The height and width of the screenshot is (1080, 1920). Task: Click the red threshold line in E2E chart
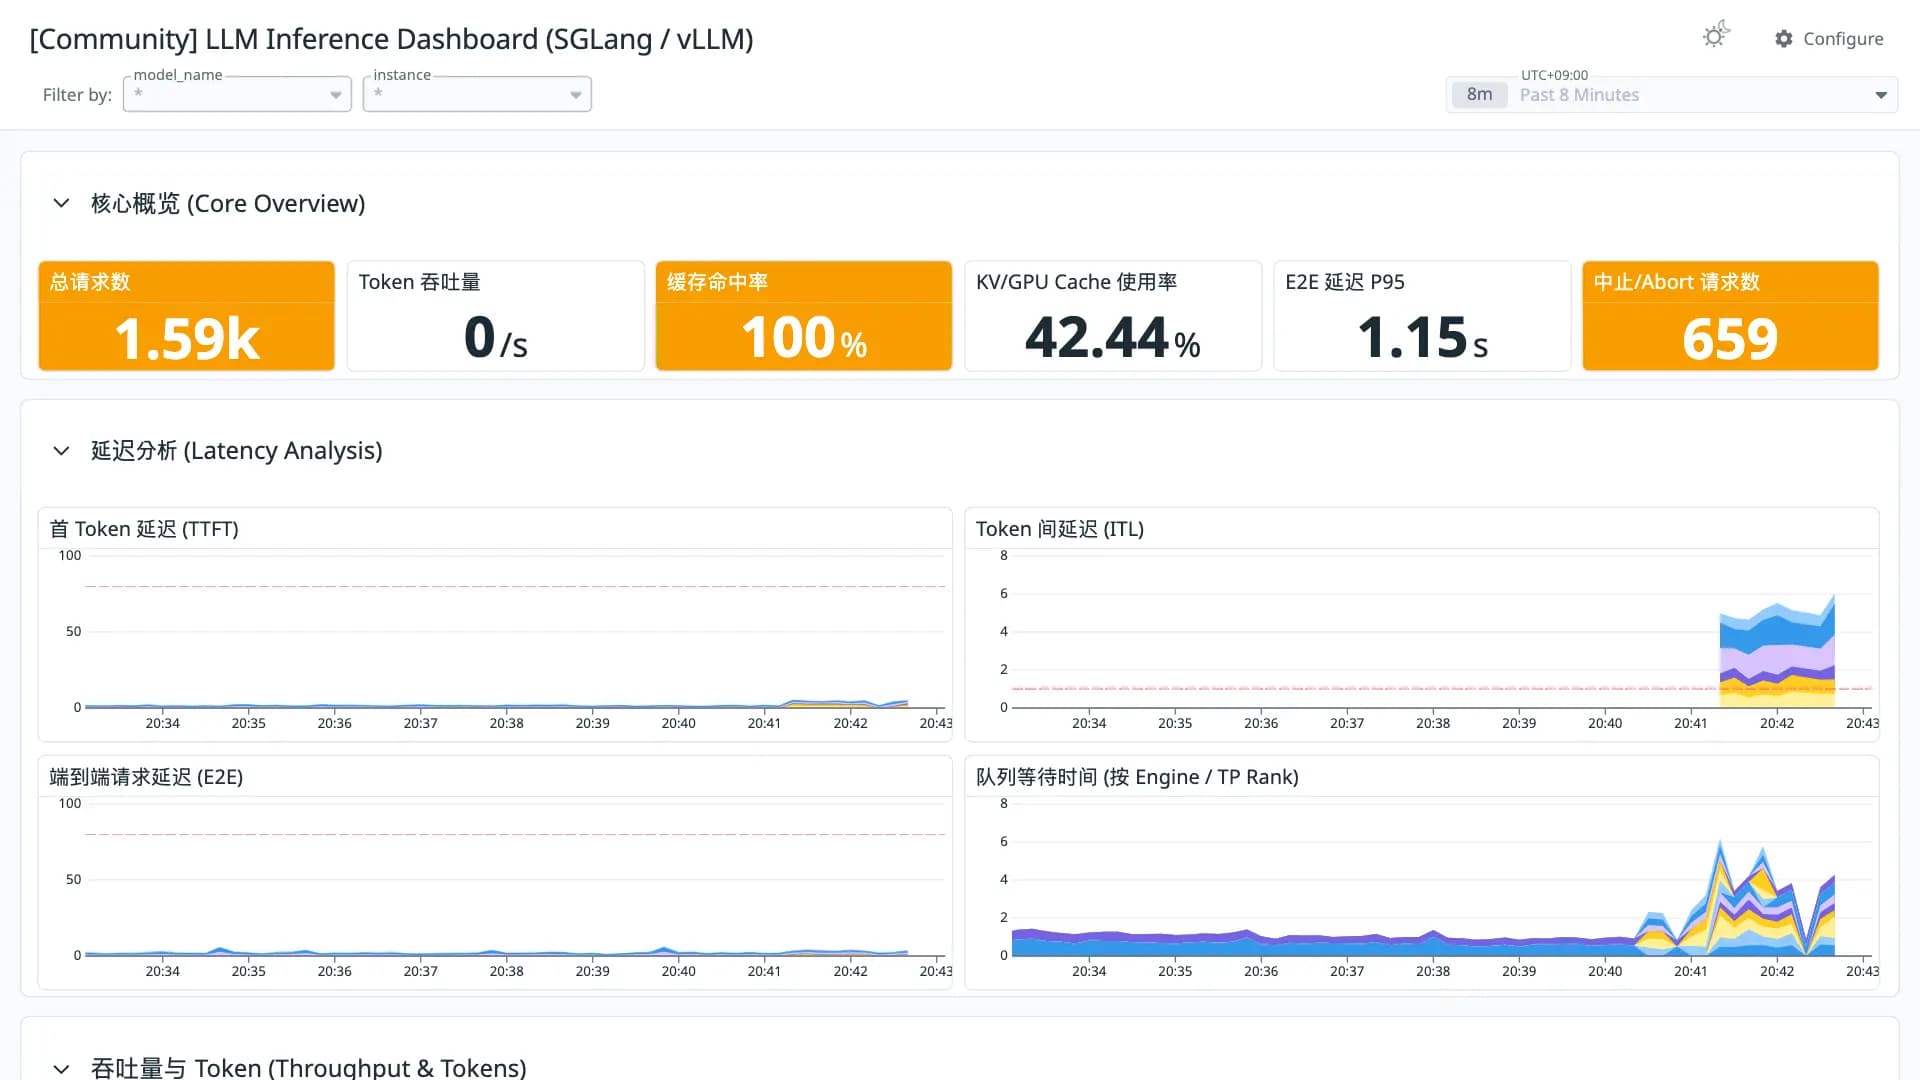515,834
